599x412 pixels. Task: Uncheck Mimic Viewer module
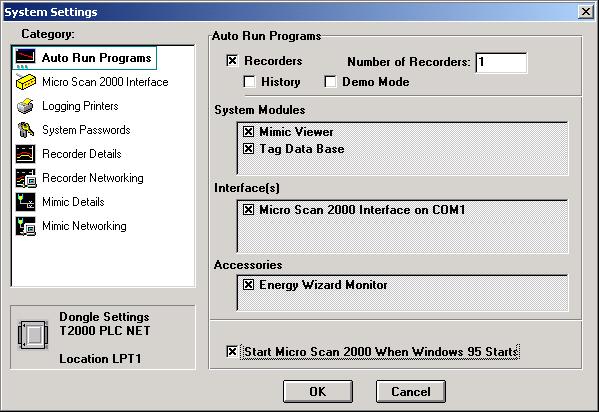[248, 132]
